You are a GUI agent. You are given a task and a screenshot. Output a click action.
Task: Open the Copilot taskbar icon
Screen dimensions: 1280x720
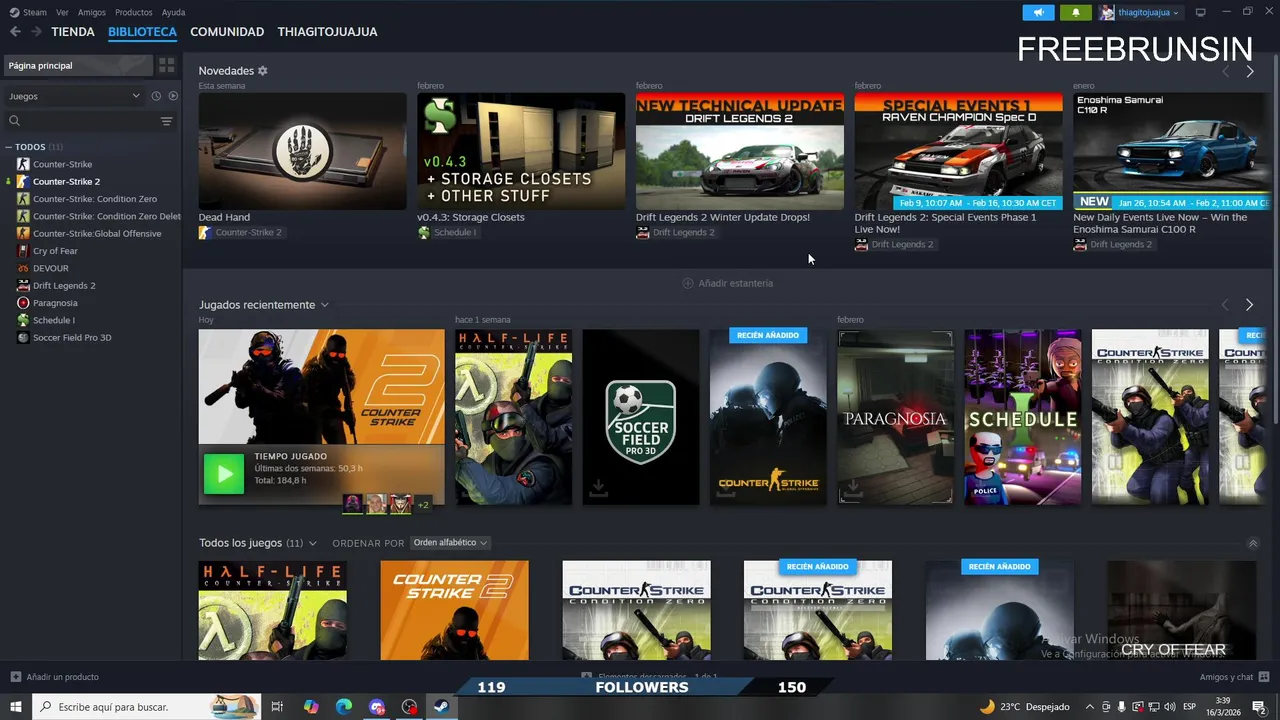click(311, 707)
